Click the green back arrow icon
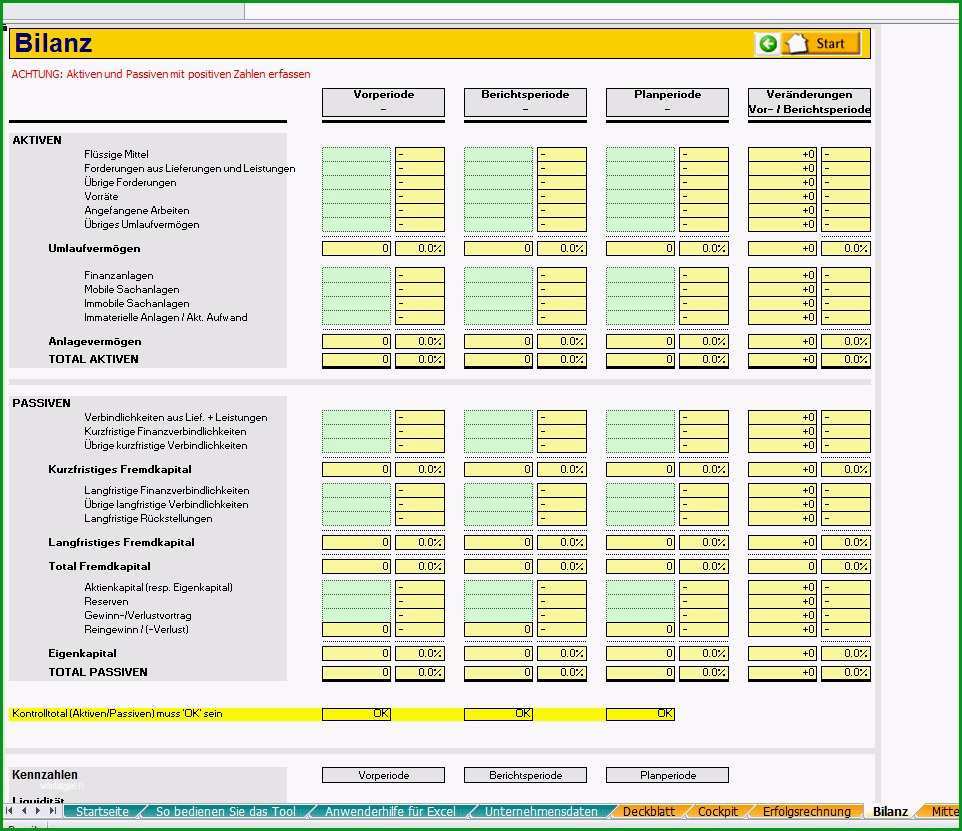 click(768, 44)
